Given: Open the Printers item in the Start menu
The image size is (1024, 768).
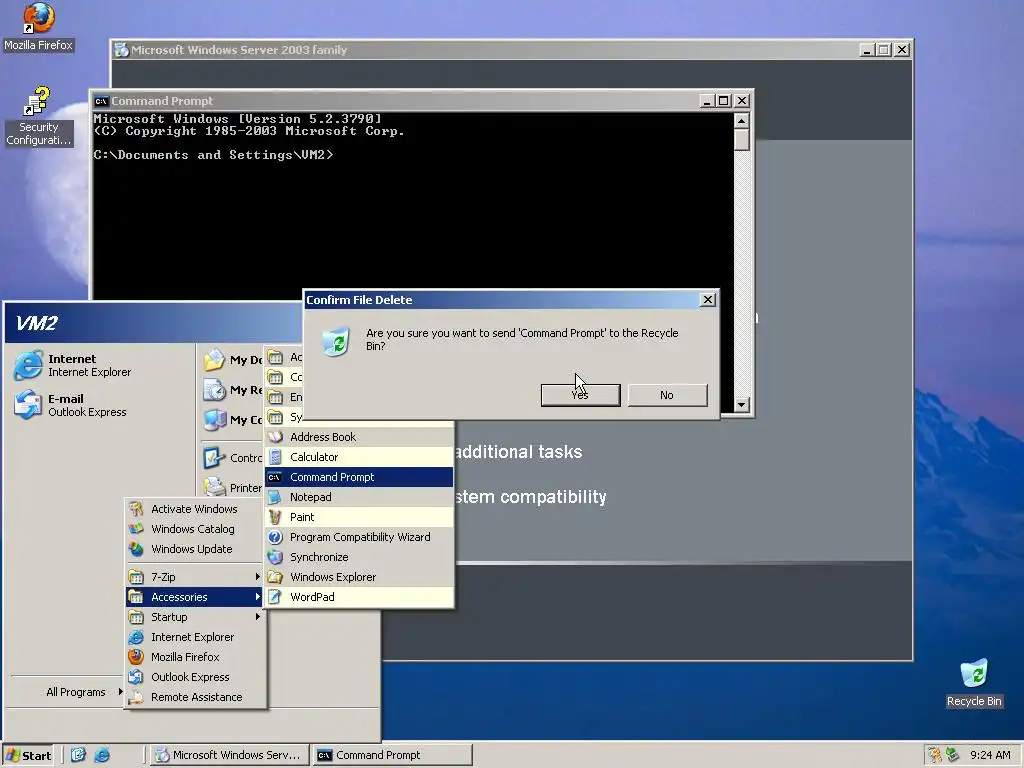Looking at the screenshot, I should click(232, 488).
